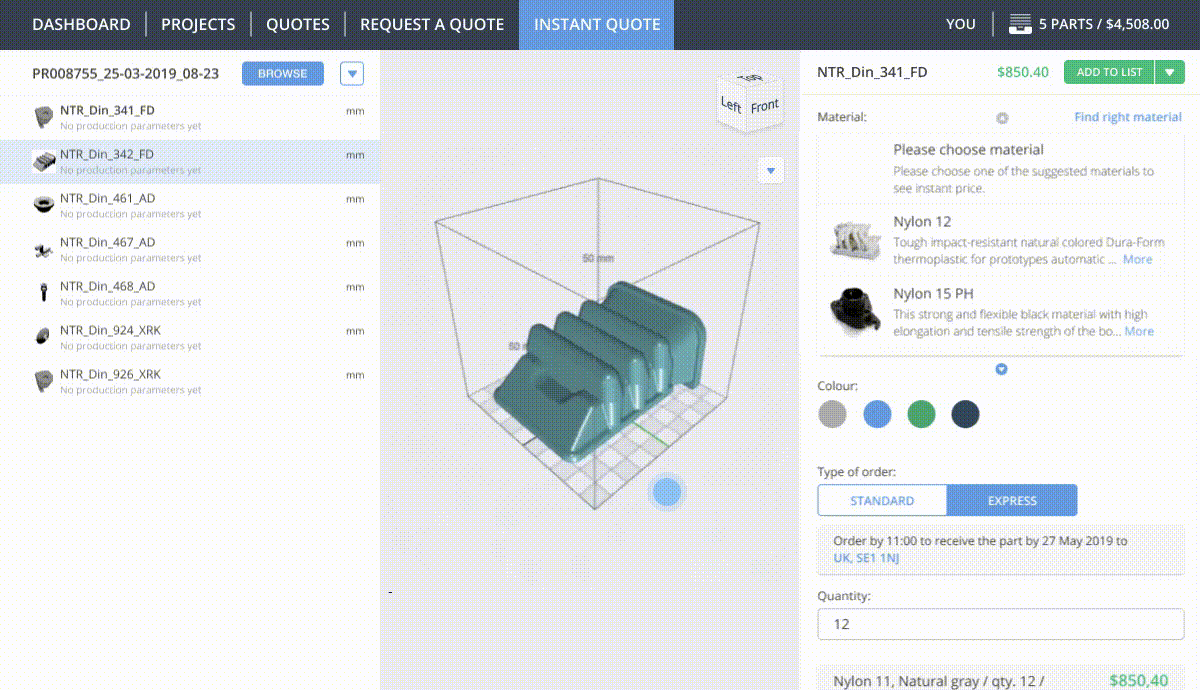Select the Standard order type
The width and height of the screenshot is (1200, 690).
pos(882,501)
